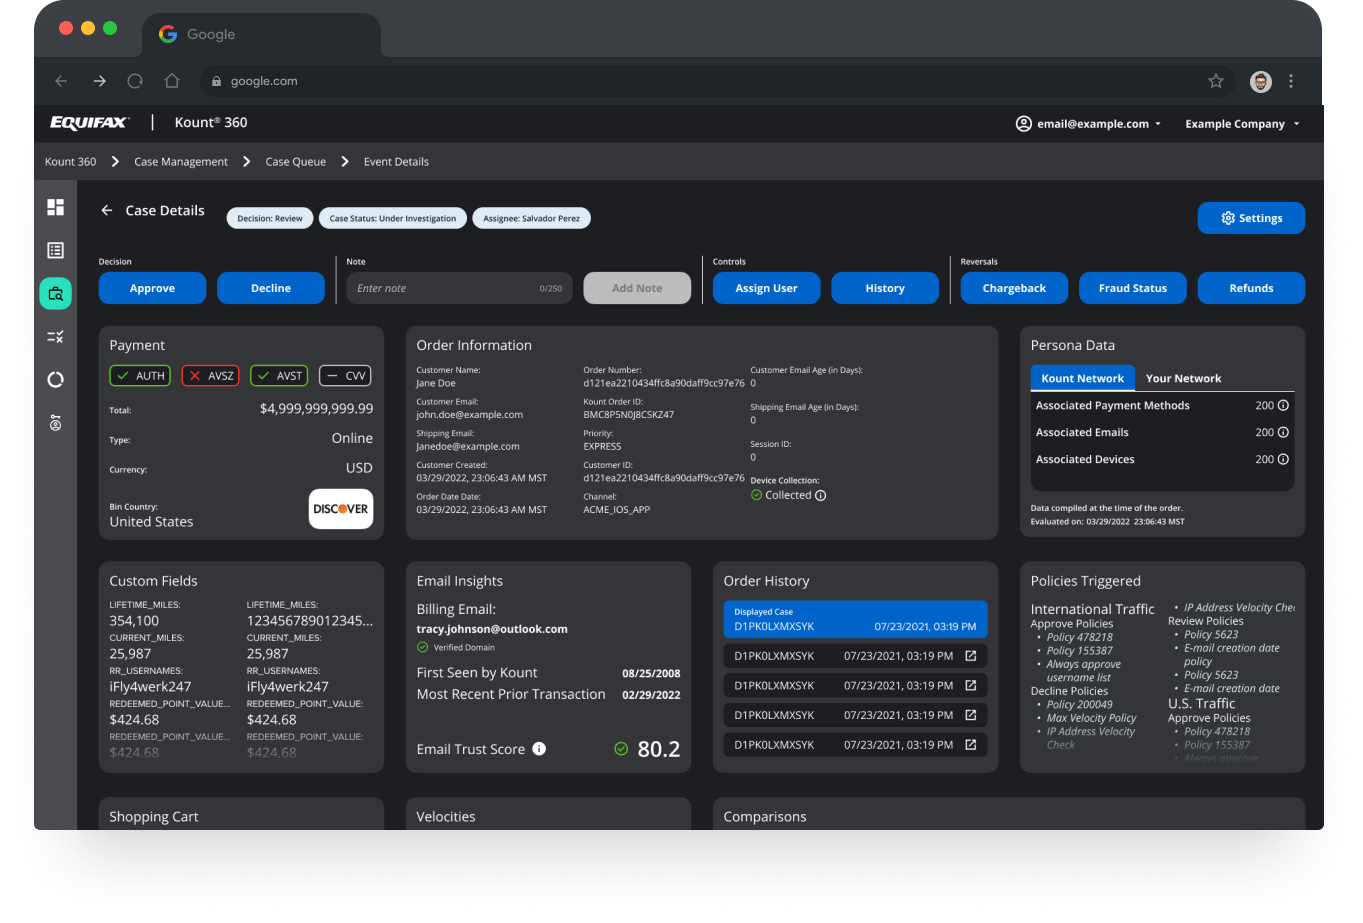Open case Settings
Image resolution: width=1363 pixels, height=923 pixels.
point(1251,218)
